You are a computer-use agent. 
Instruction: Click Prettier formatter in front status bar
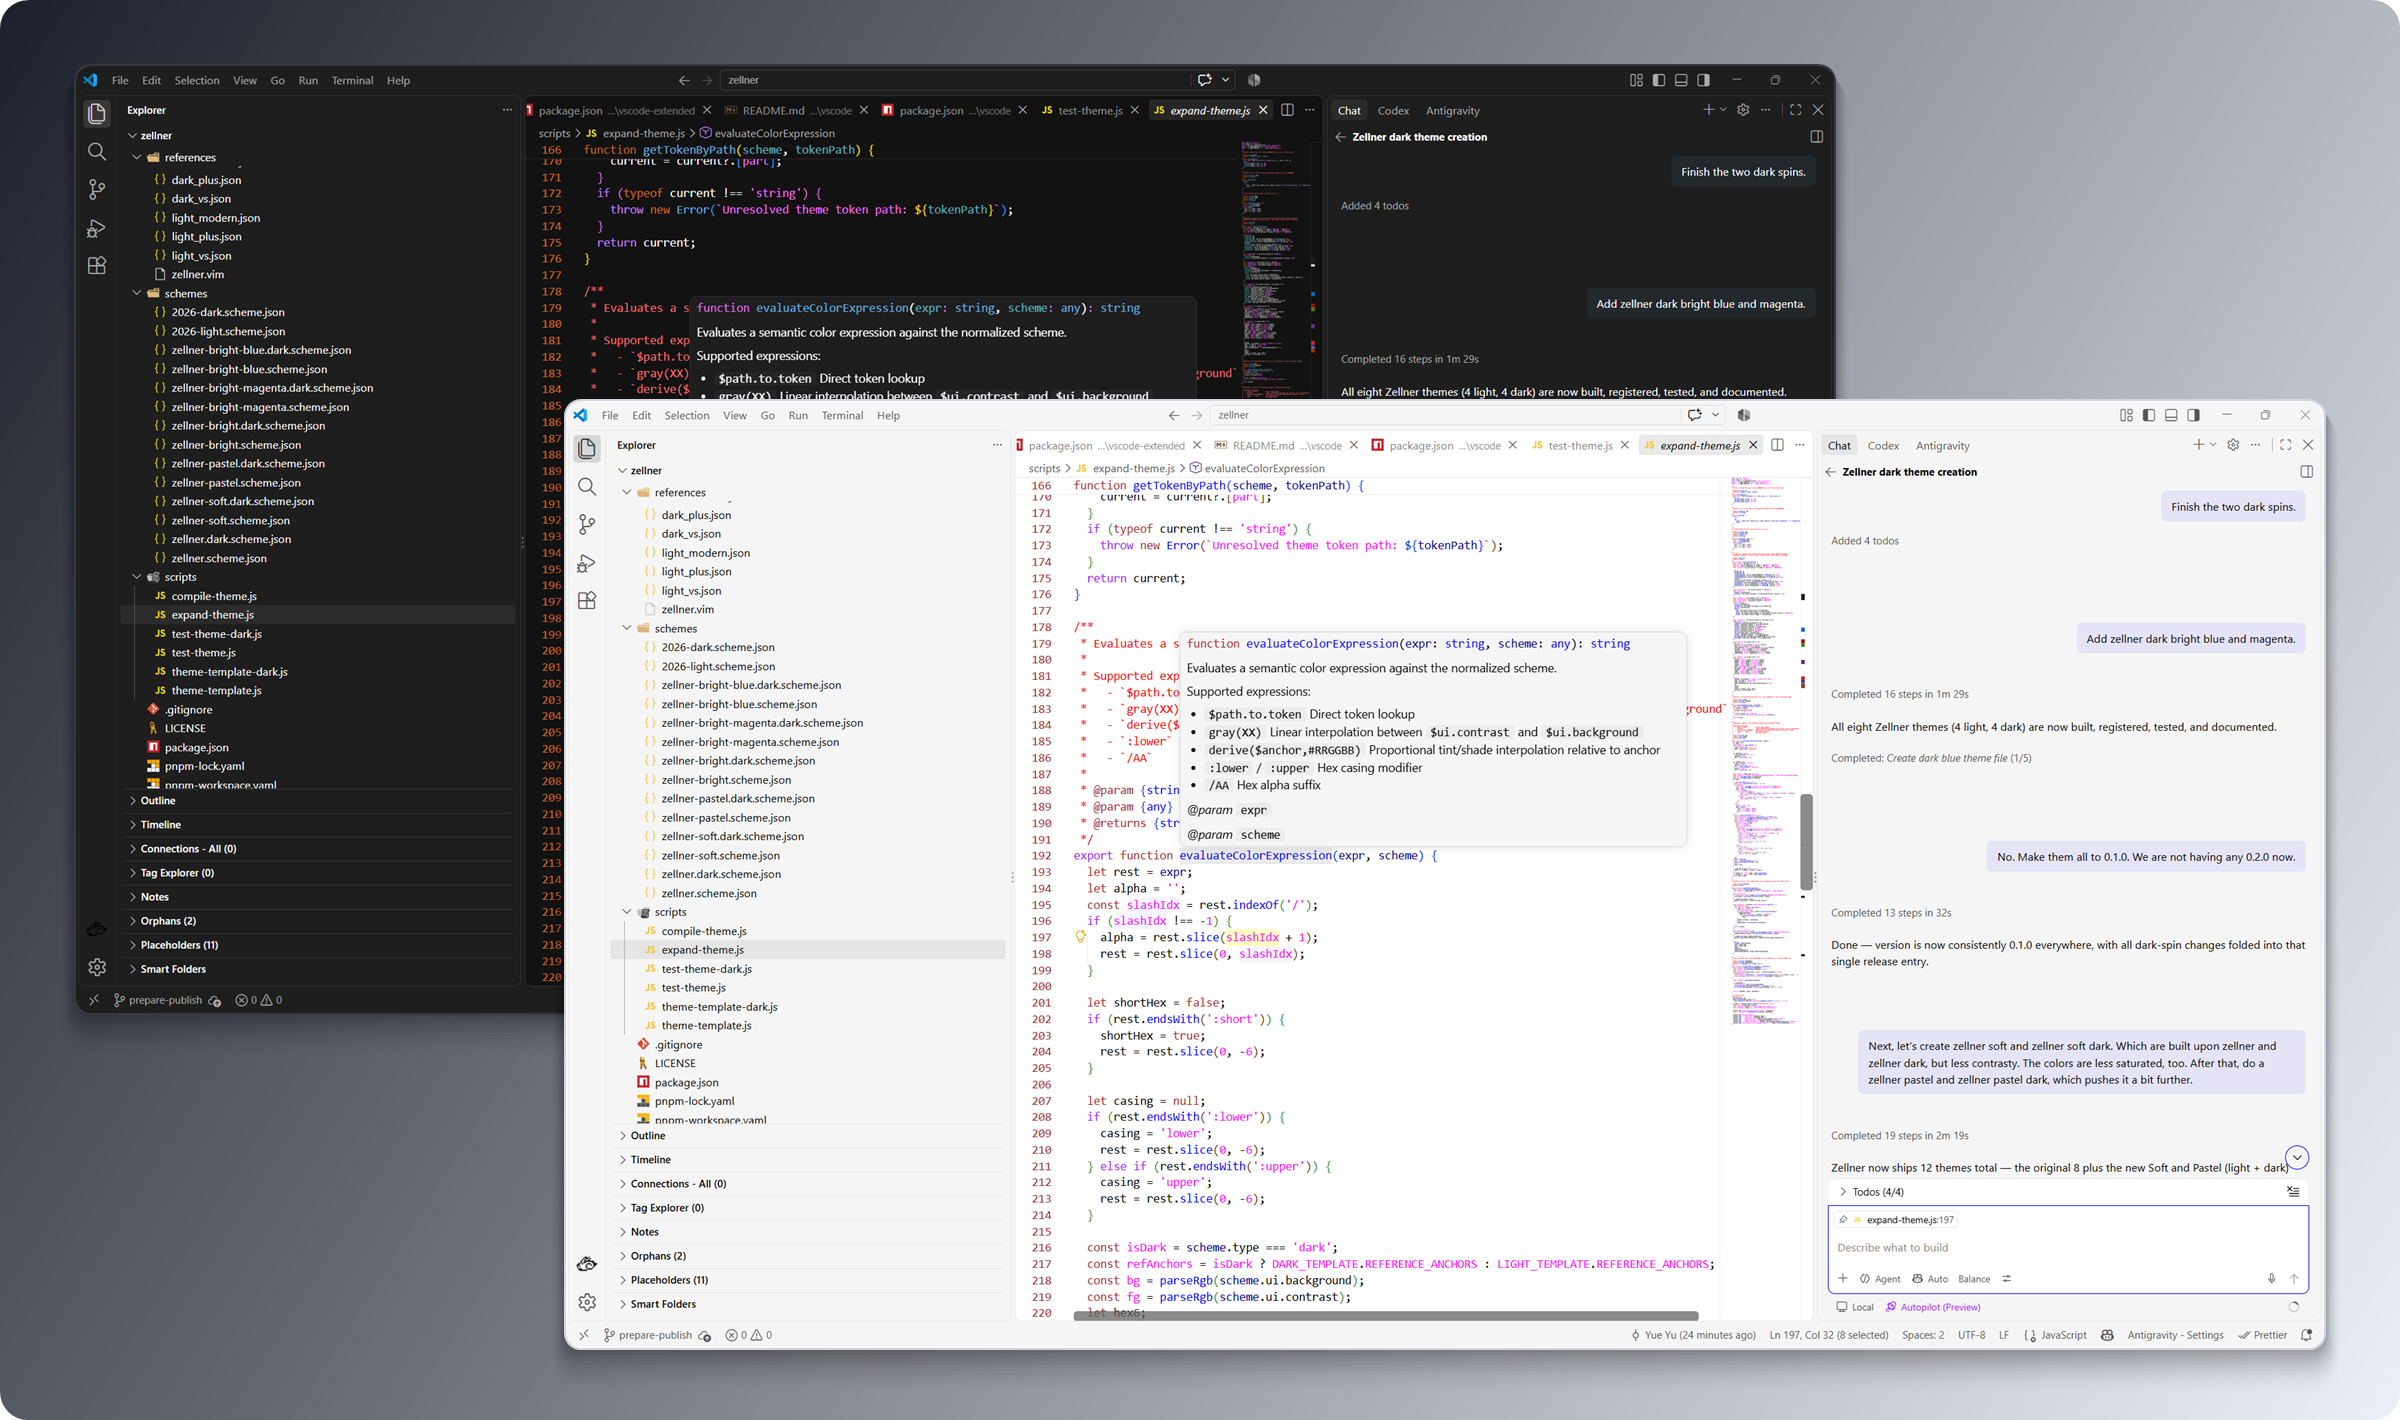click(x=2263, y=1335)
